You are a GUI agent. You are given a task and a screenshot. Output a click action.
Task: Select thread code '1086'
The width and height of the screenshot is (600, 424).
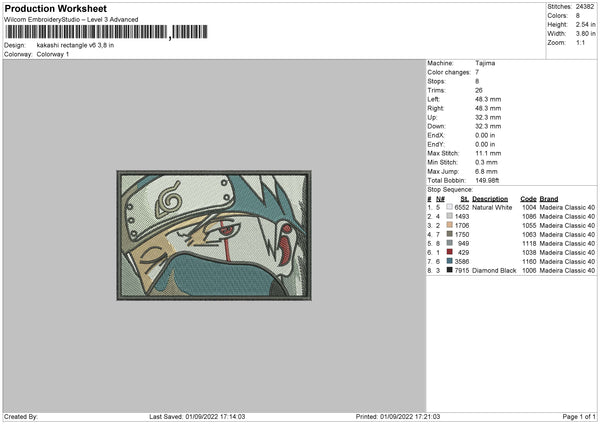(x=529, y=217)
